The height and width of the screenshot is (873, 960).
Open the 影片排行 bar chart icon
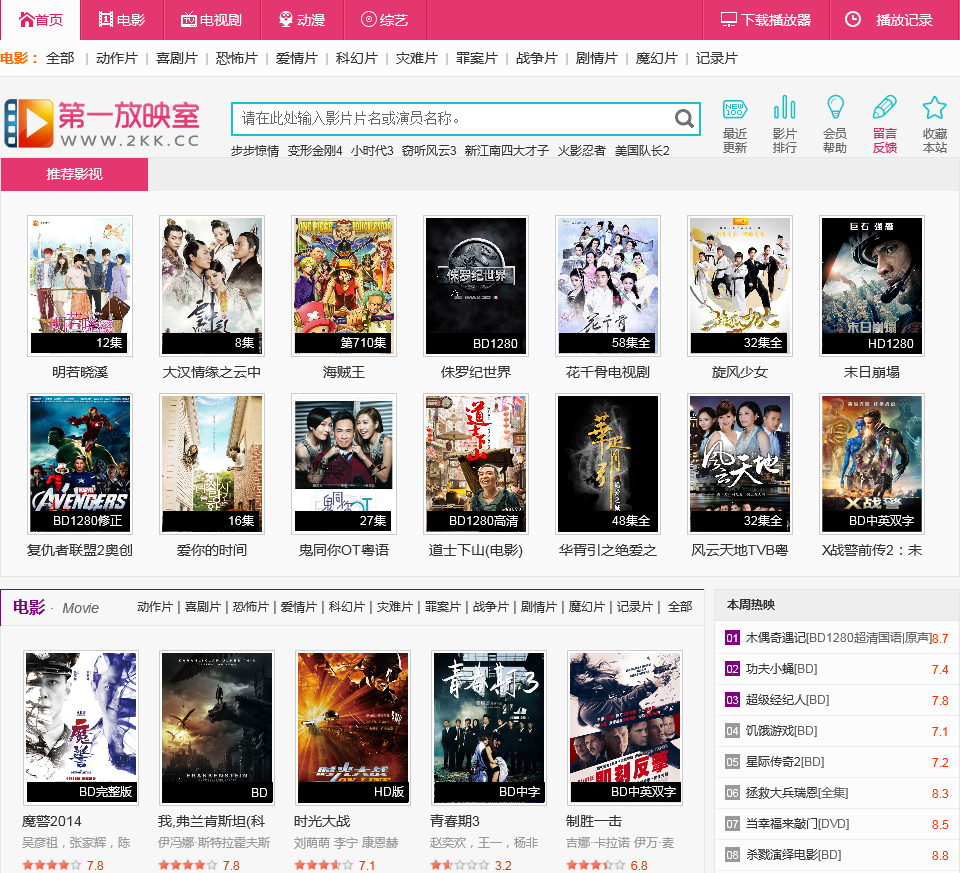coord(784,107)
